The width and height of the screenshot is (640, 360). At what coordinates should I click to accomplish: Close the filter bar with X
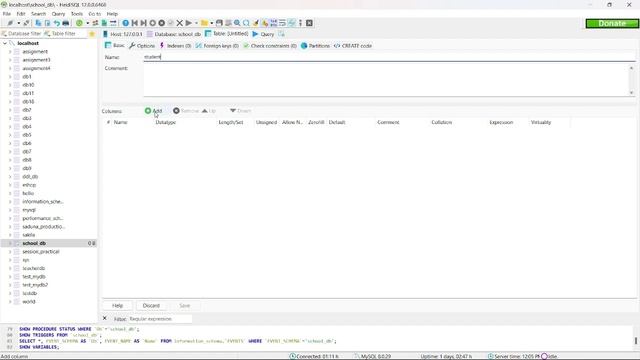pyautogui.click(x=105, y=318)
